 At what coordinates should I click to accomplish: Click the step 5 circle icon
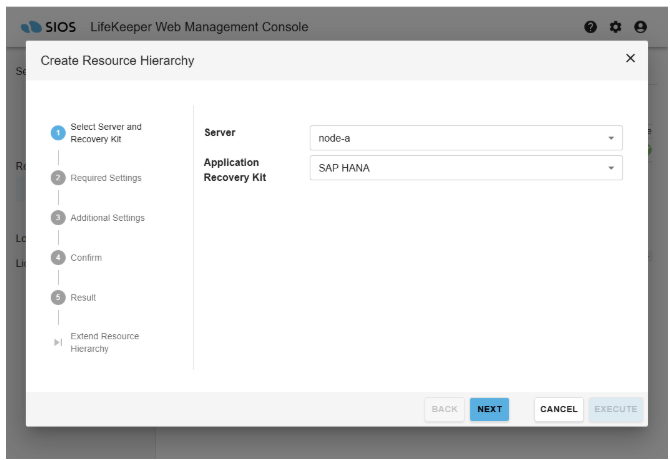(x=58, y=298)
